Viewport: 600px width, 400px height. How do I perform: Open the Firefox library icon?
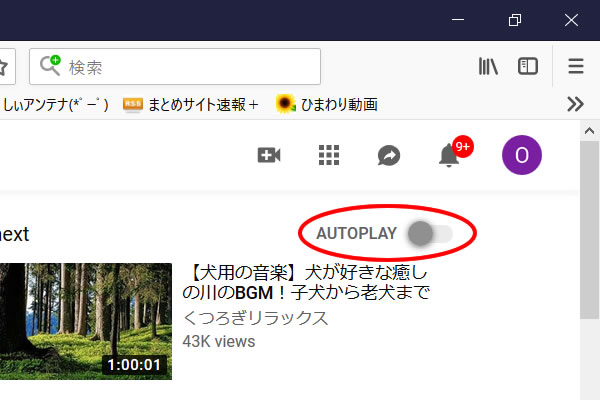point(488,67)
